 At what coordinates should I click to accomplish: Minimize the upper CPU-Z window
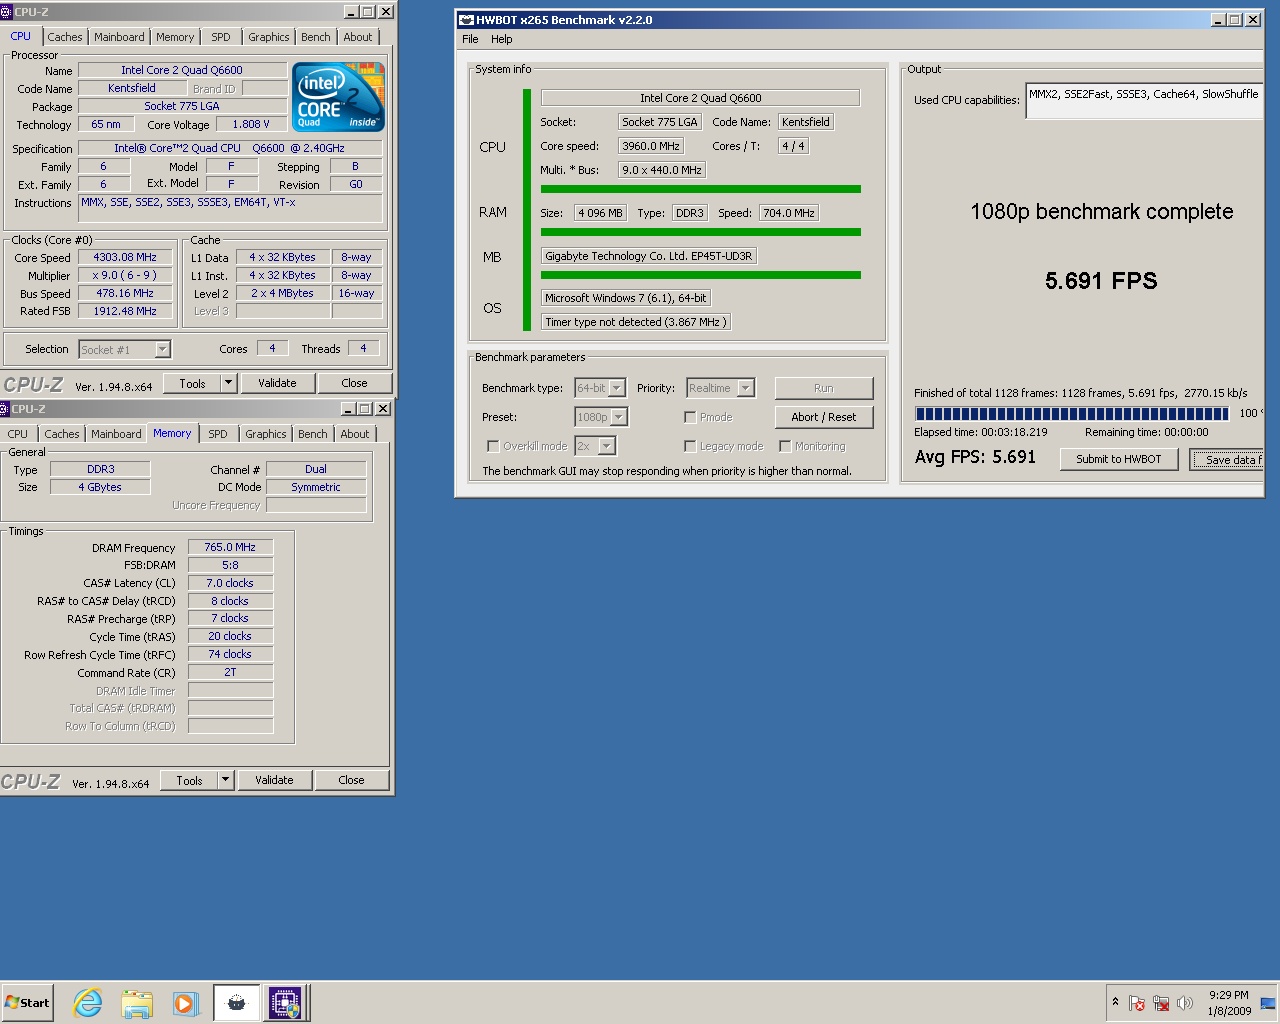tap(351, 12)
